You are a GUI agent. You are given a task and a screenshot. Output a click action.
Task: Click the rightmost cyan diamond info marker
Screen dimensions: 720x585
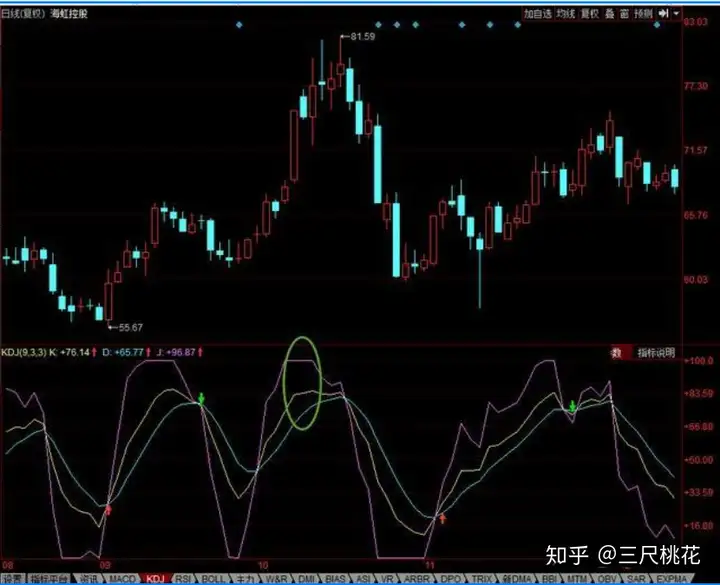pyautogui.click(x=657, y=25)
